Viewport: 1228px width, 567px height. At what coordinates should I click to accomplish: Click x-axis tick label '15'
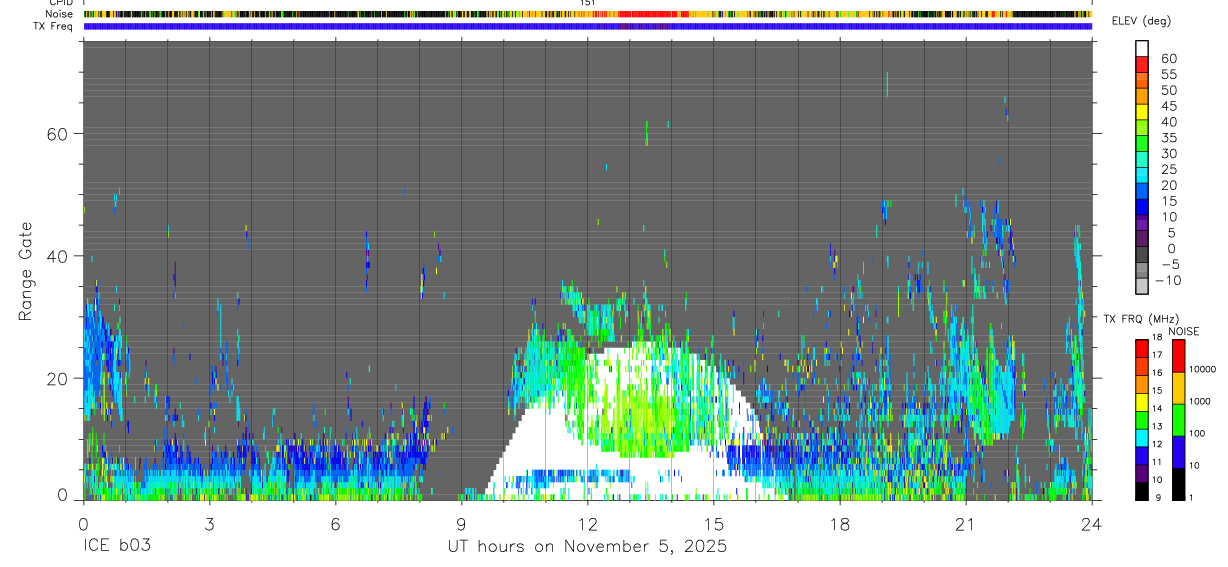713,524
